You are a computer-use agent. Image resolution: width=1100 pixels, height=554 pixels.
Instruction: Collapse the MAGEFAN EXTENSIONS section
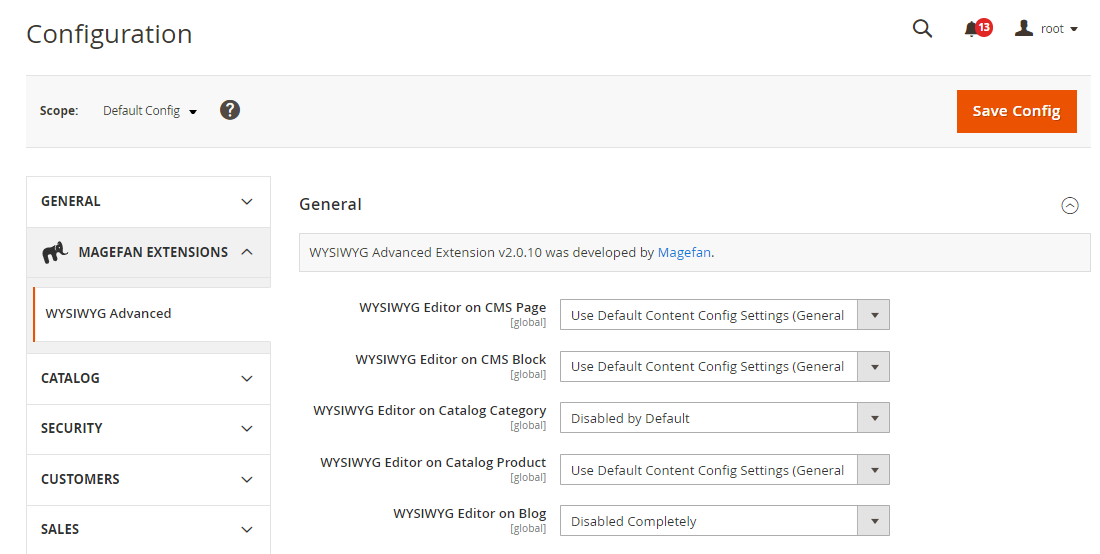[x=148, y=252]
